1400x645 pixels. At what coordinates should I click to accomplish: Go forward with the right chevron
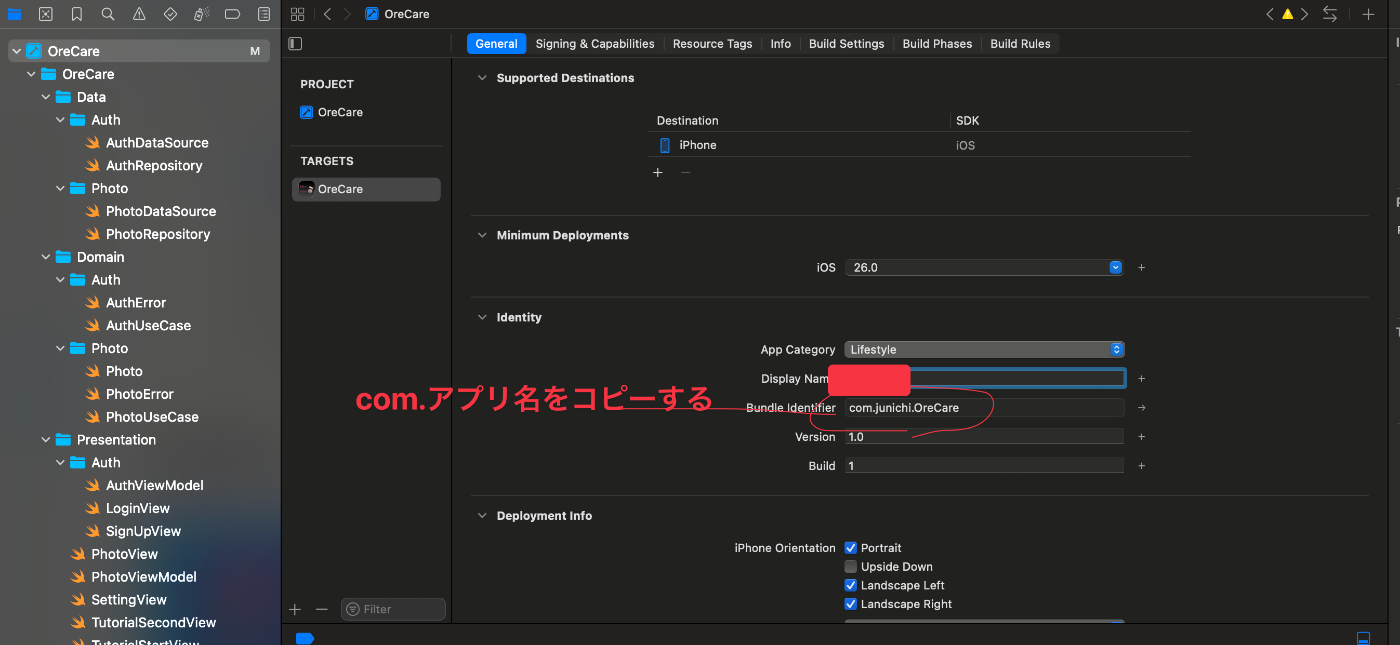pyautogui.click(x=347, y=14)
